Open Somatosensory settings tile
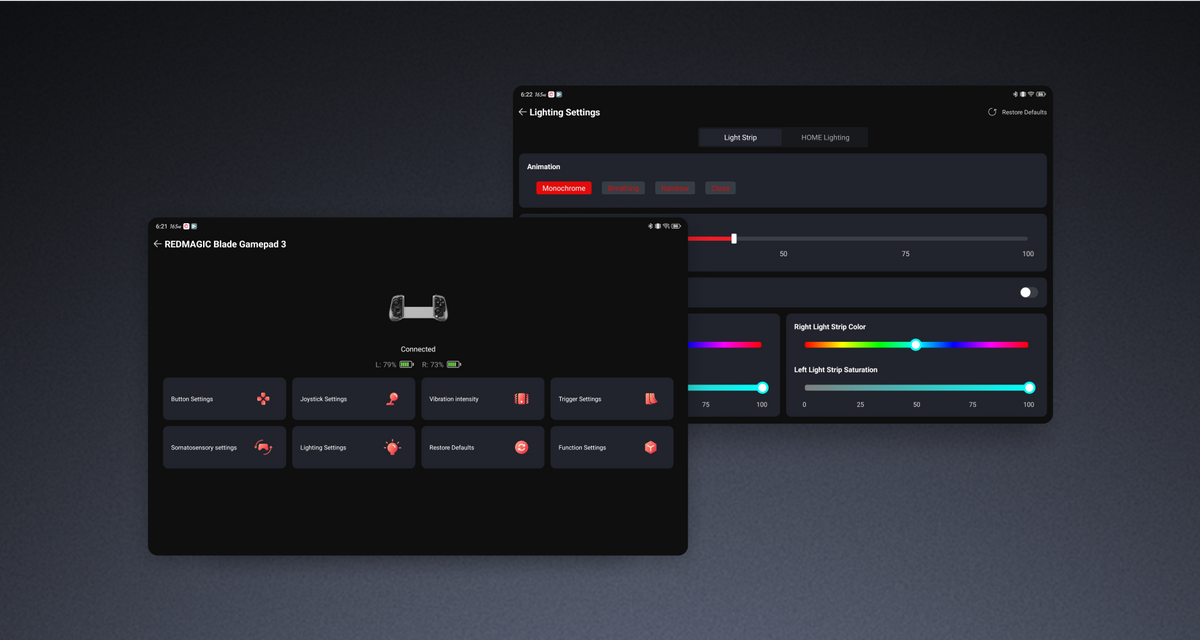This screenshot has width=1200, height=640. click(224, 448)
